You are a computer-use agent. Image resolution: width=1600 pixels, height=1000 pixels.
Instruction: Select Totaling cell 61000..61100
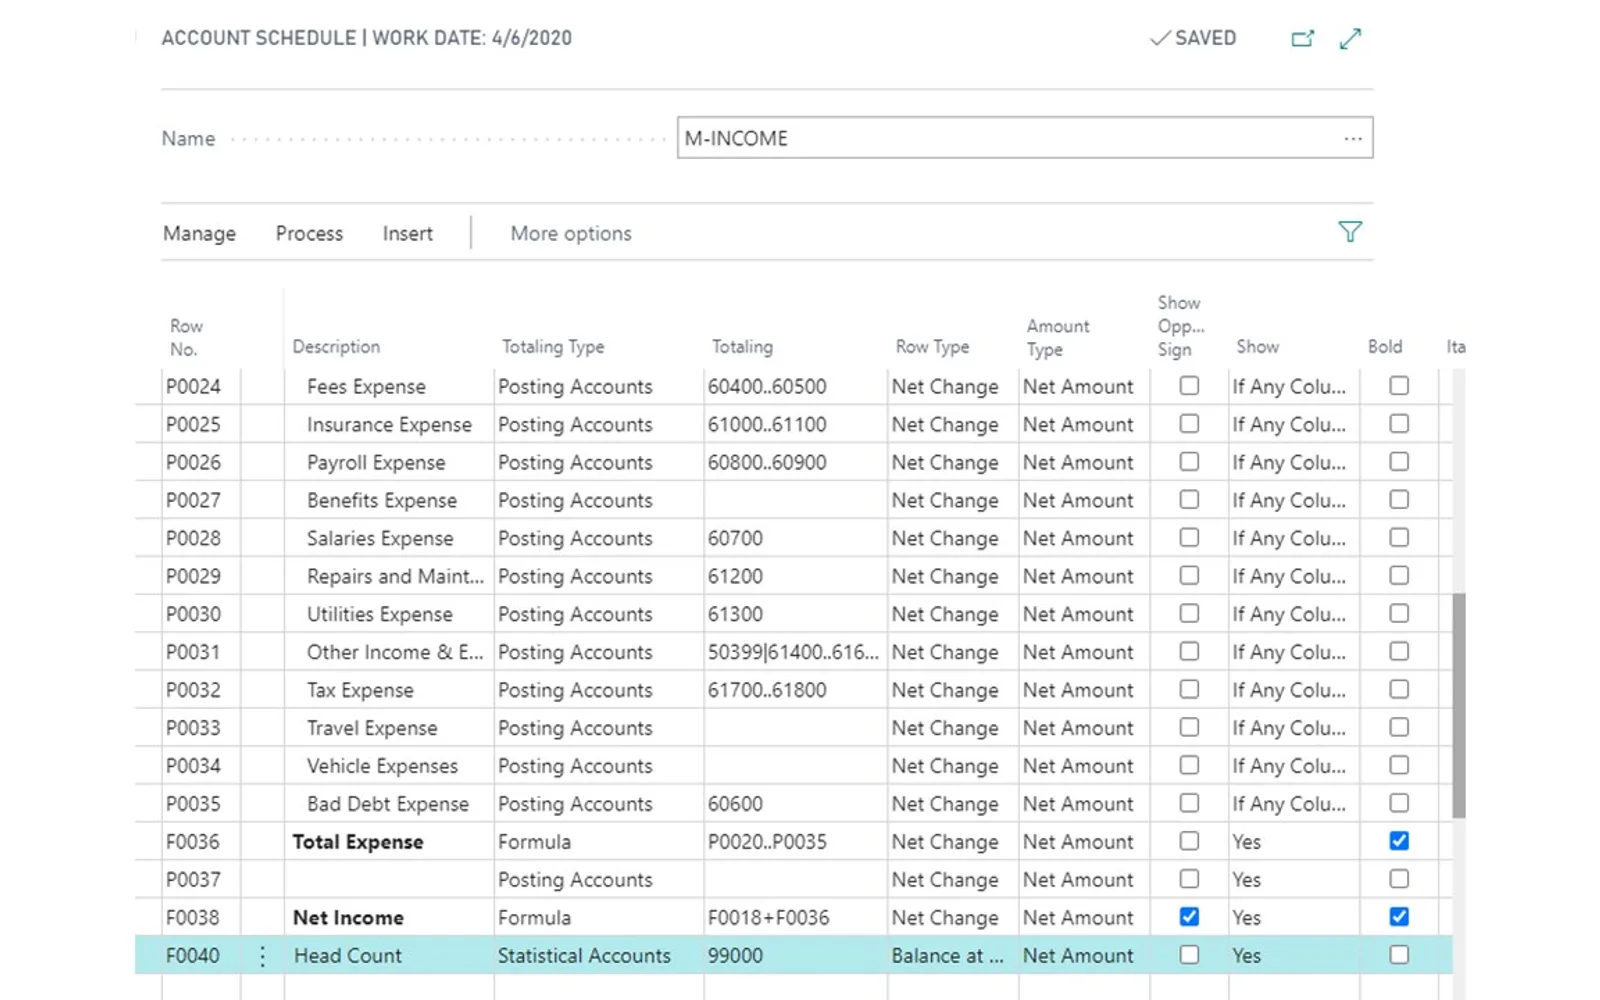click(795, 424)
